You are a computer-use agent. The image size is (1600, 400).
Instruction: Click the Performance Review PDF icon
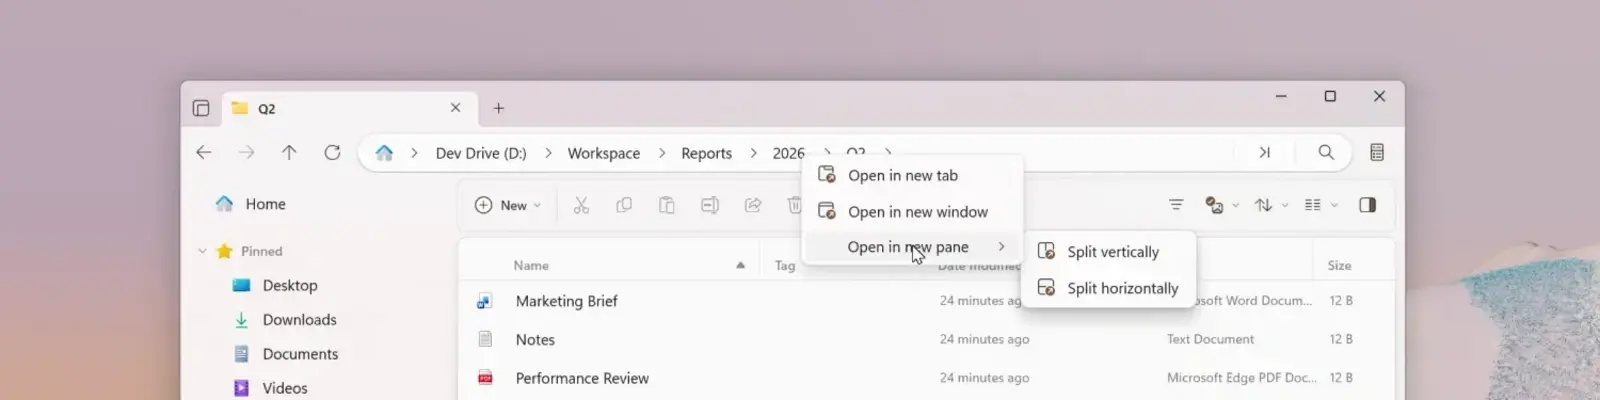click(x=485, y=378)
